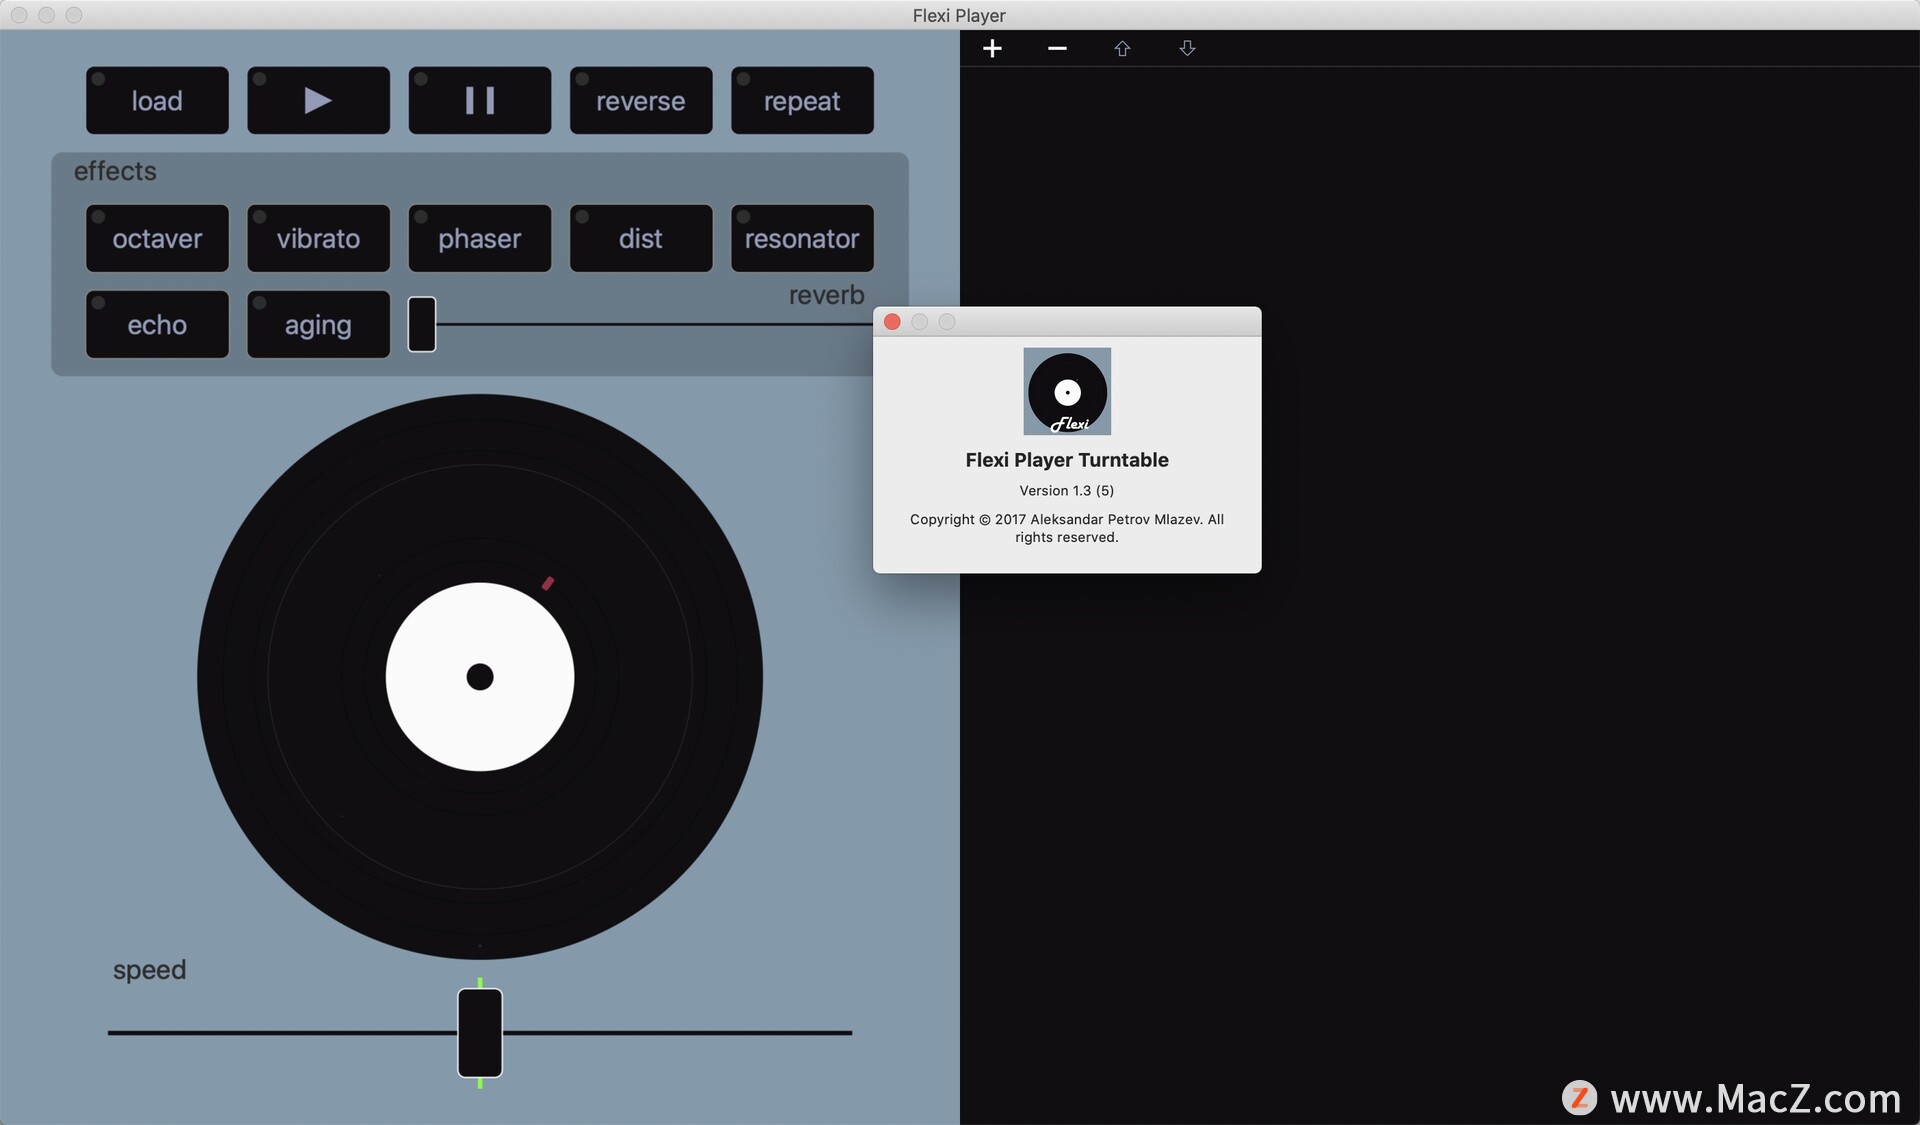Click the load button
1920x1125 pixels.
[x=157, y=100]
